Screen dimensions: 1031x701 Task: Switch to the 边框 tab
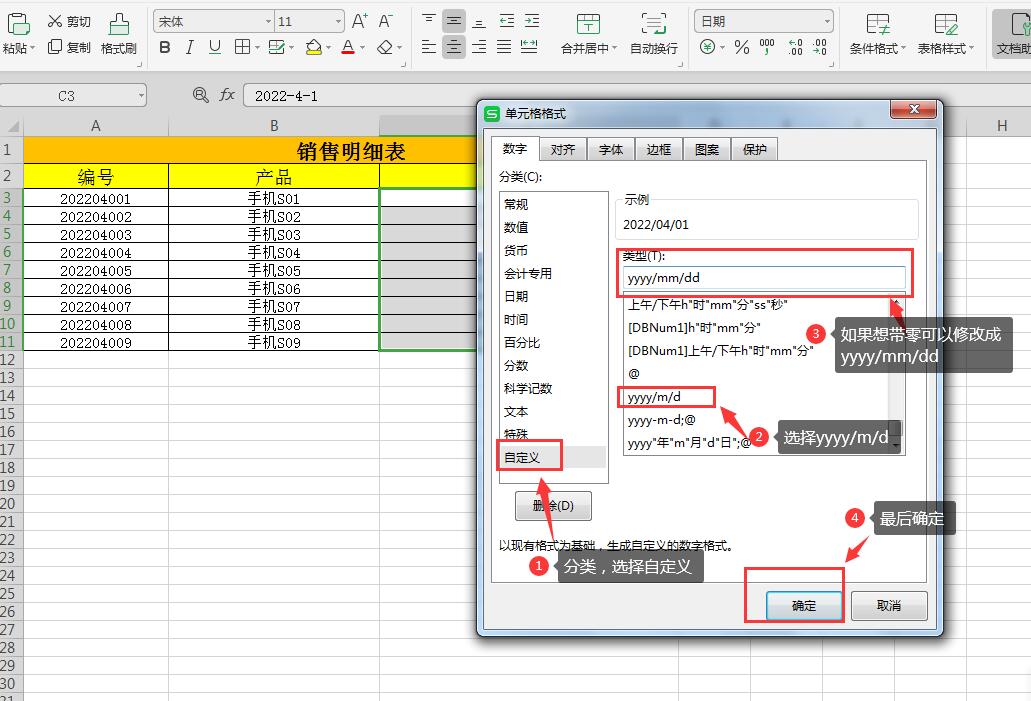click(x=659, y=150)
